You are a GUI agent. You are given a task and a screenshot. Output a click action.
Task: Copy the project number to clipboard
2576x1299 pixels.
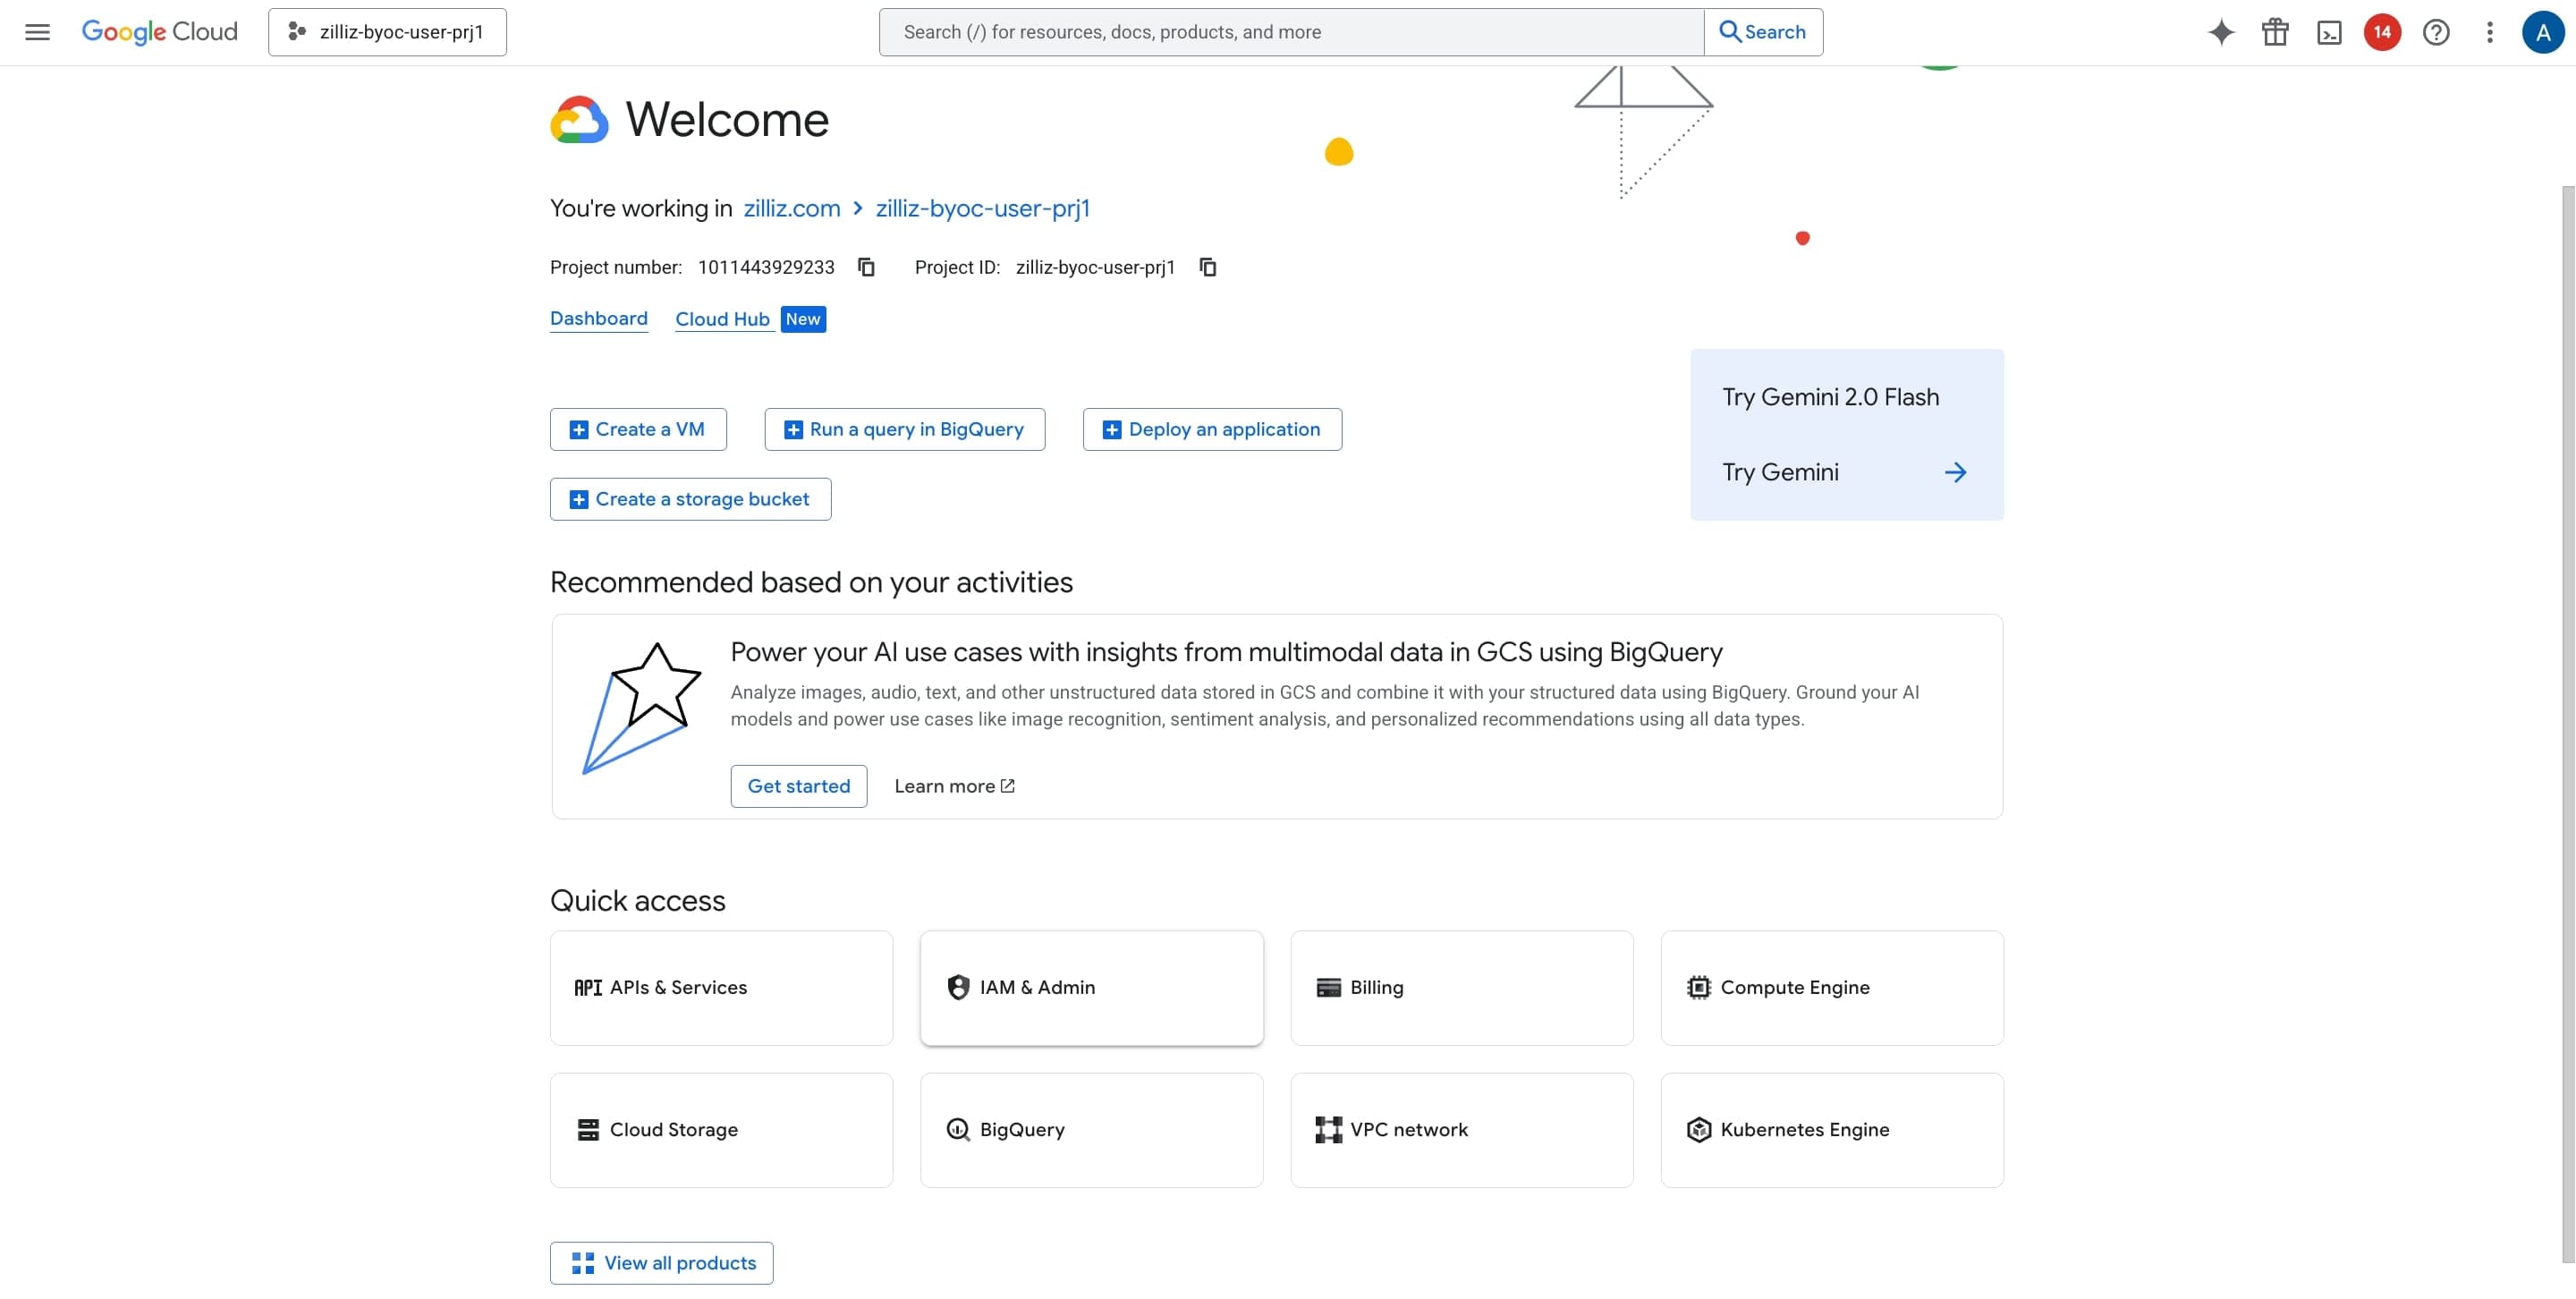click(x=866, y=267)
